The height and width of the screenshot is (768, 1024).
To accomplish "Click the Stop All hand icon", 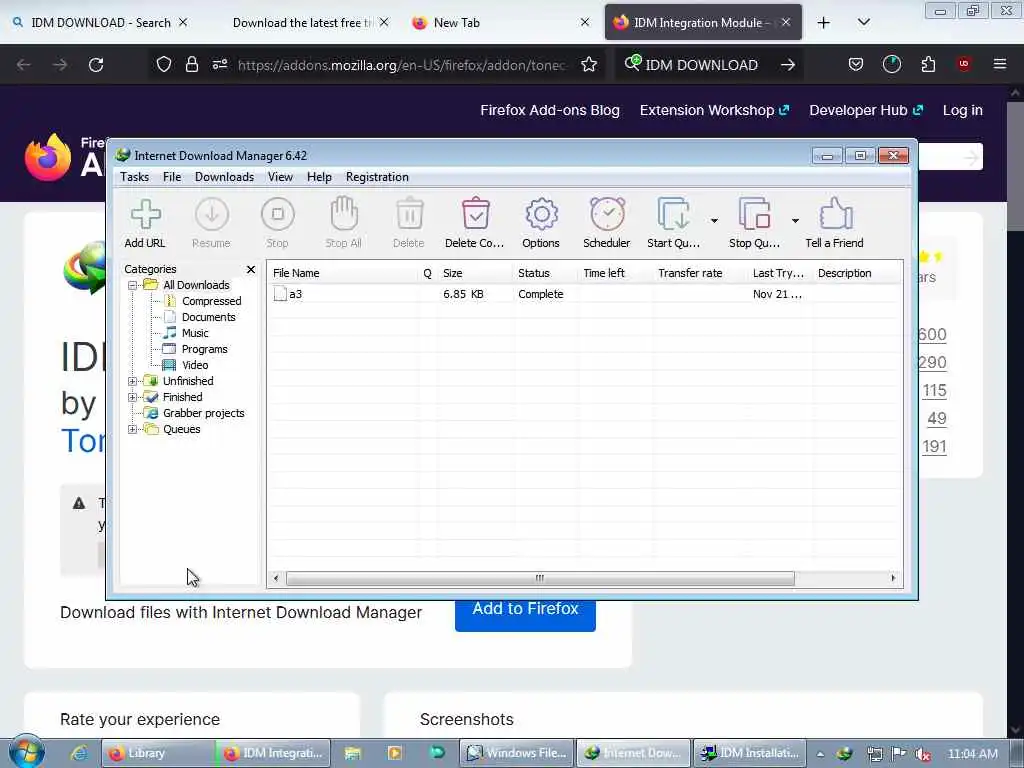I will tap(344, 223).
